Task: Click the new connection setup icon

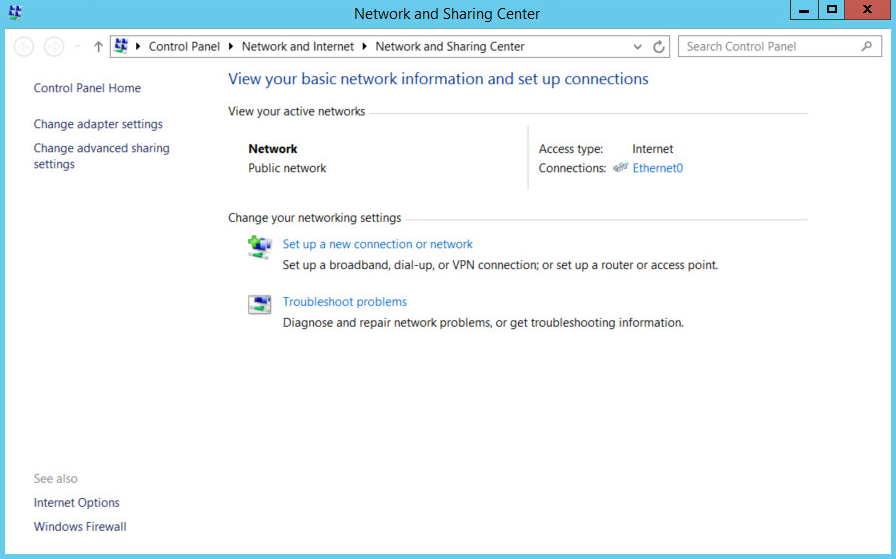Action: click(259, 247)
